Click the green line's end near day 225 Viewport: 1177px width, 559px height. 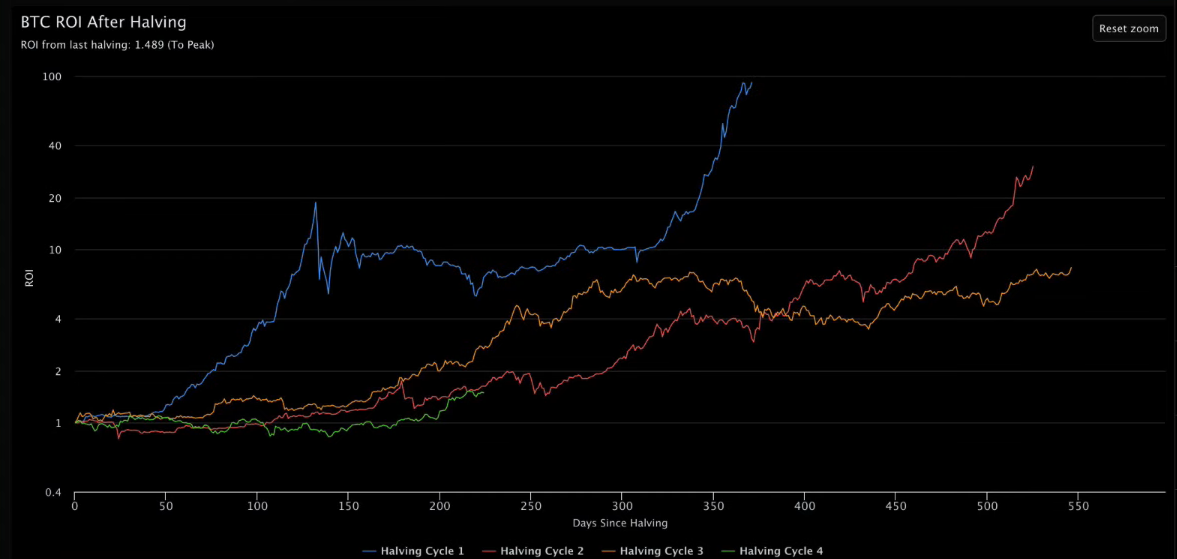pyautogui.click(x=484, y=392)
